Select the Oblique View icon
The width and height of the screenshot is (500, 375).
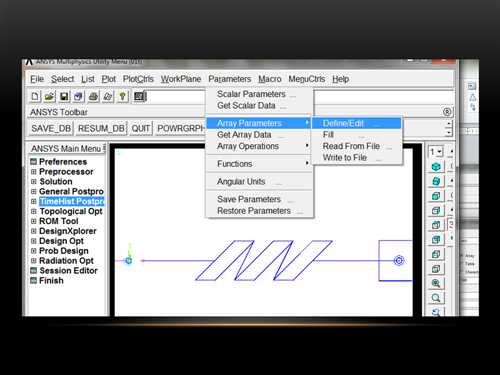click(x=436, y=181)
